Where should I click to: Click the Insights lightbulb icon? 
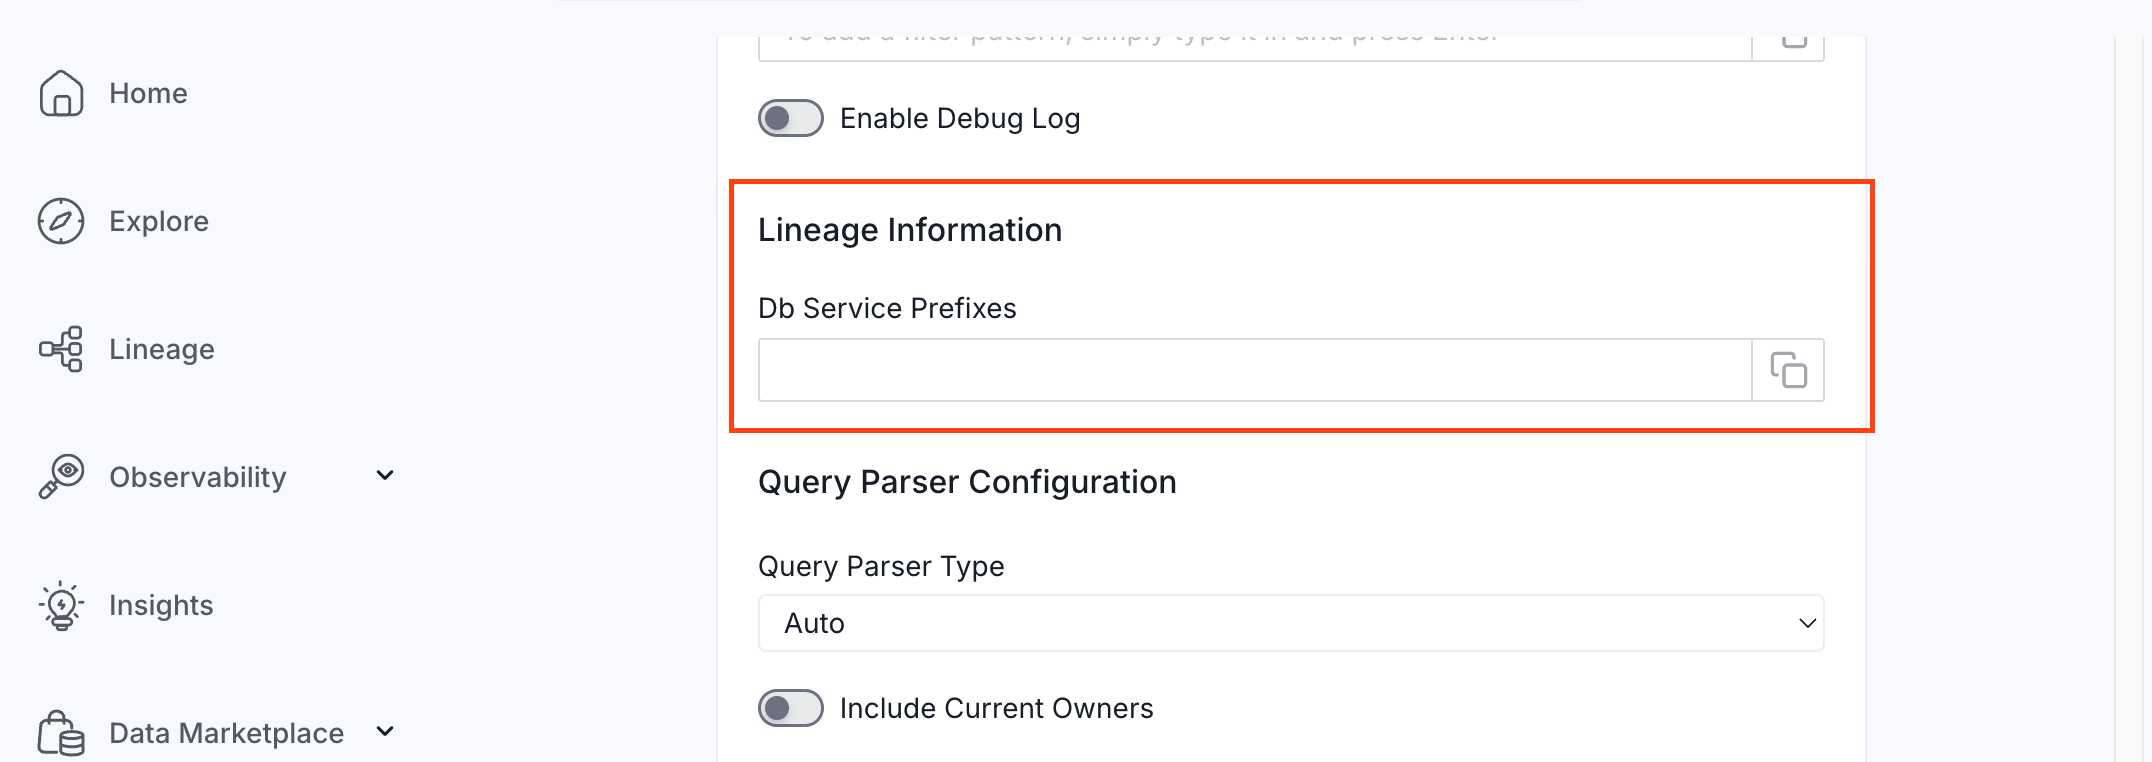click(61, 605)
